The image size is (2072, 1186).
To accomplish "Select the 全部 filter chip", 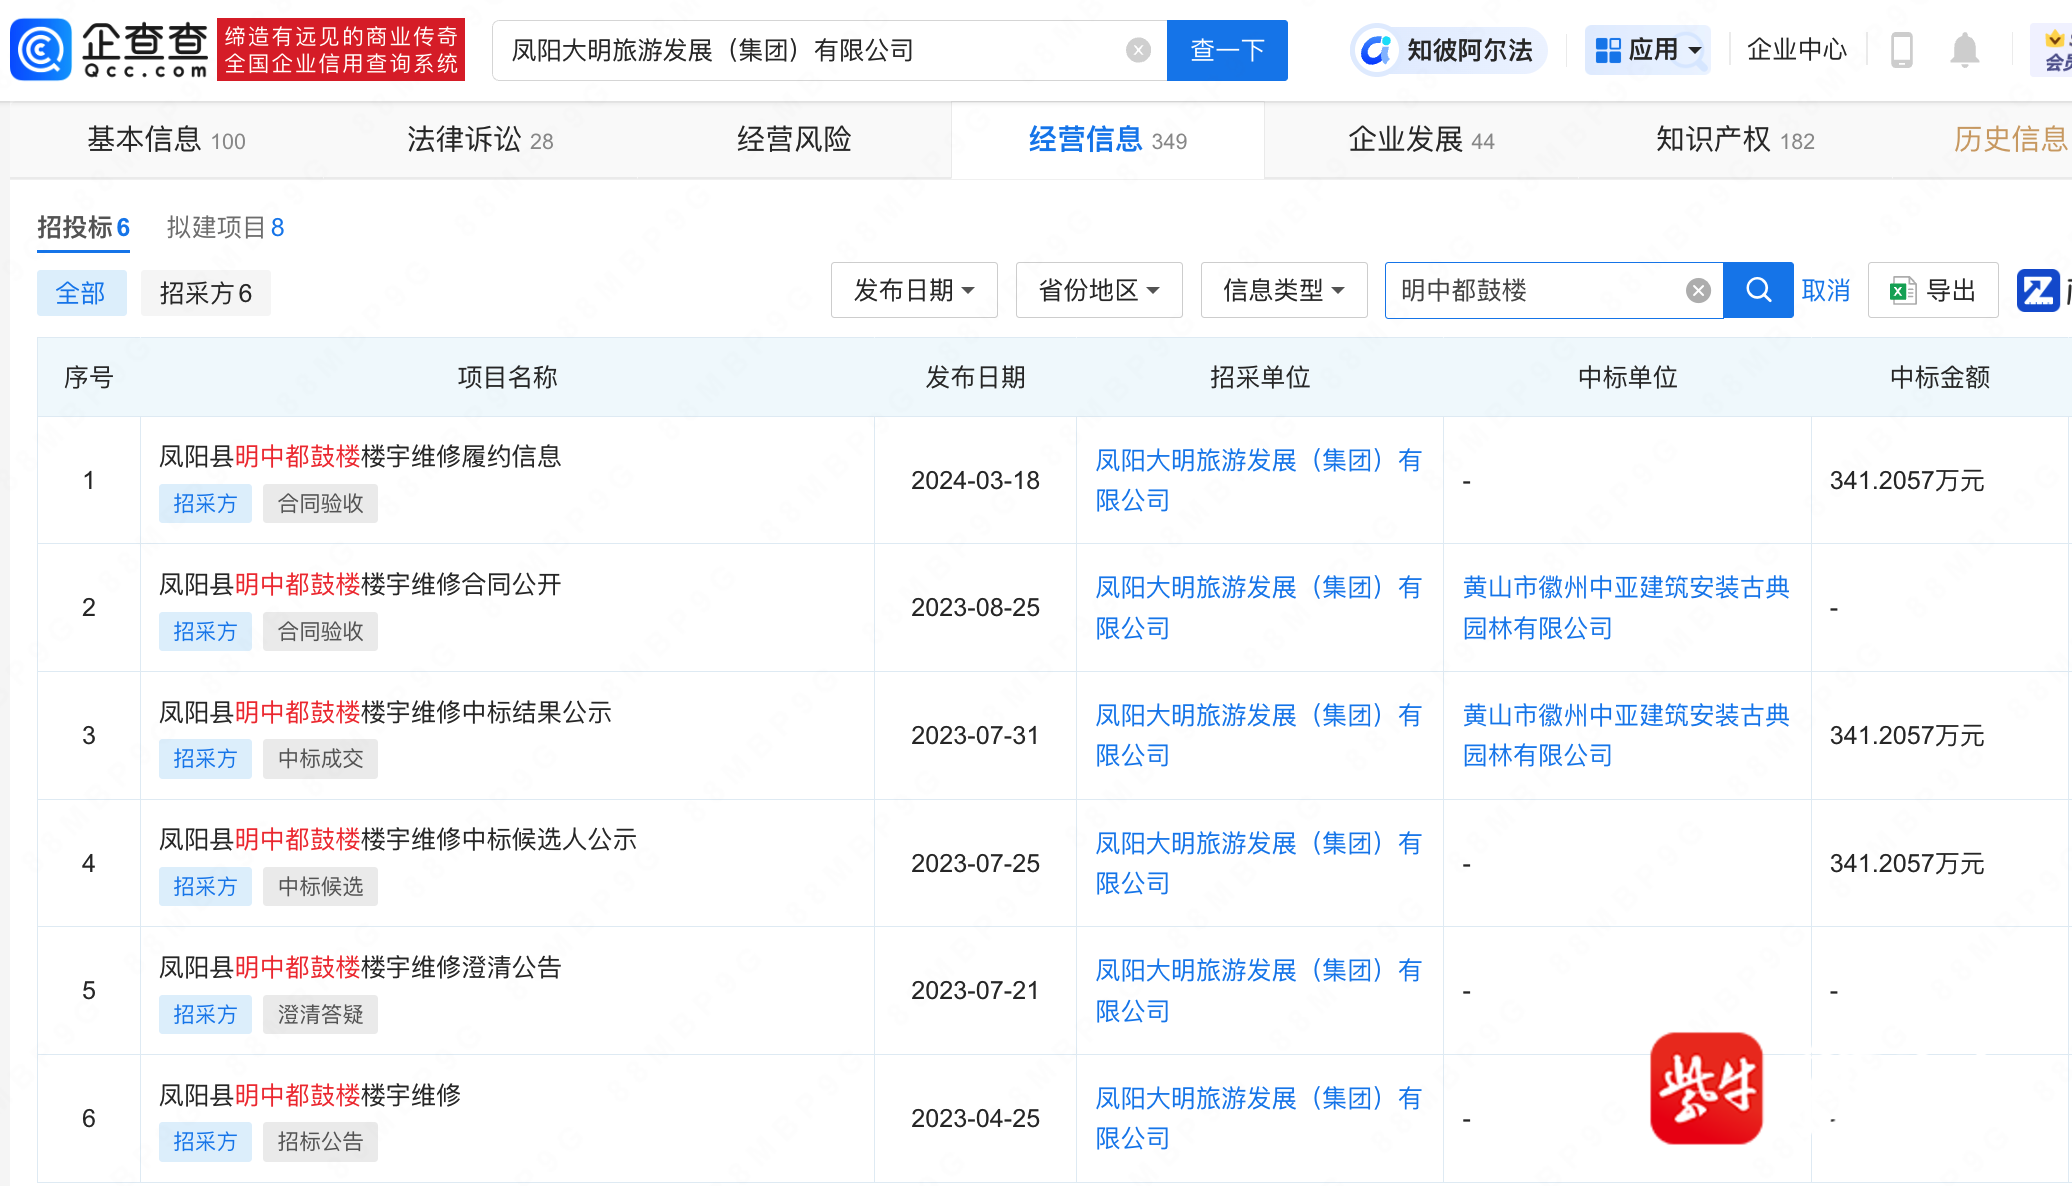I will pyautogui.click(x=82, y=293).
